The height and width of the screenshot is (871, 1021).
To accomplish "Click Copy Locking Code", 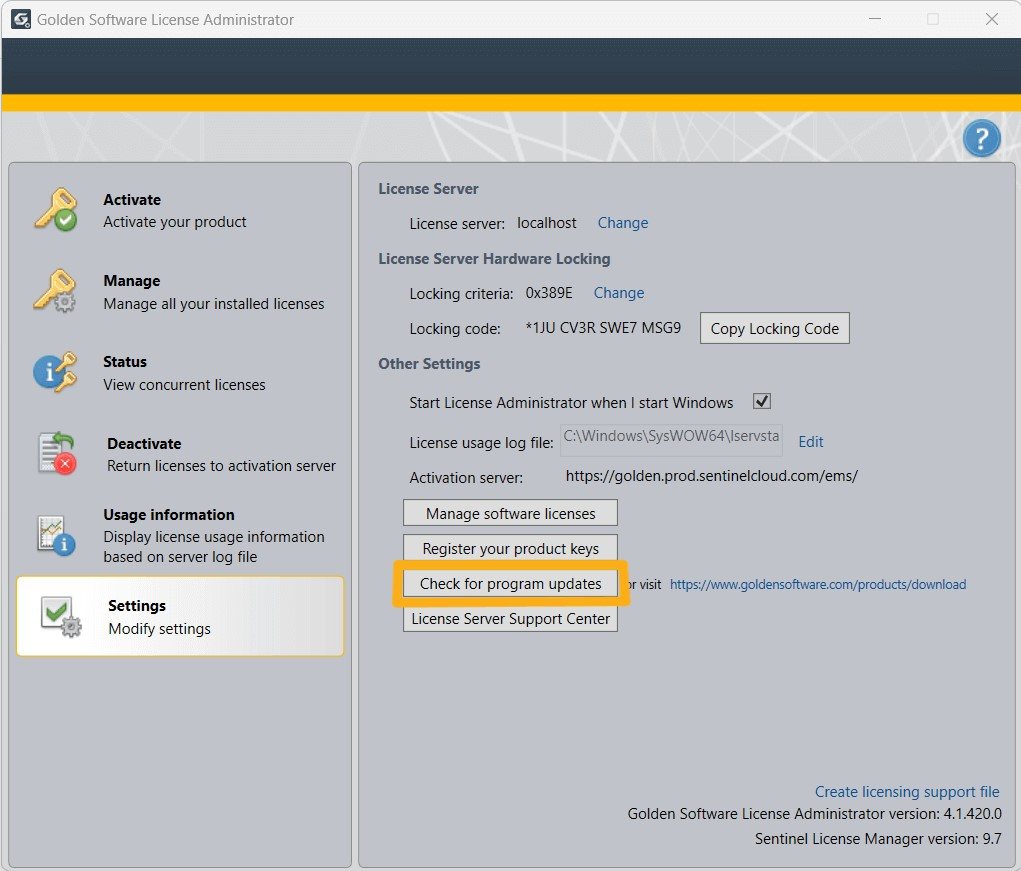I will pyautogui.click(x=774, y=328).
